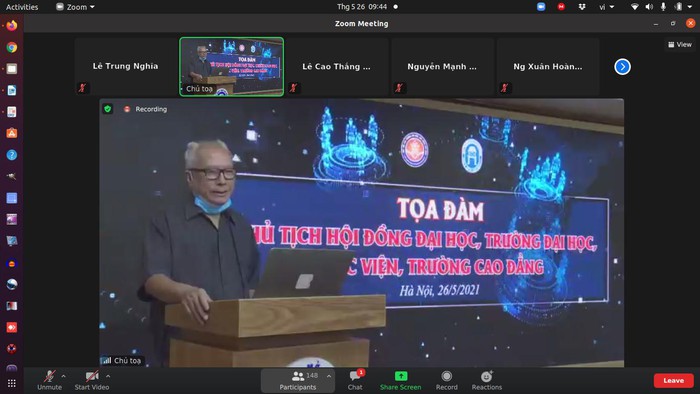Screen dimensions: 700x394
Task: Open Google Chrome from the dock
Action: coord(12,47)
